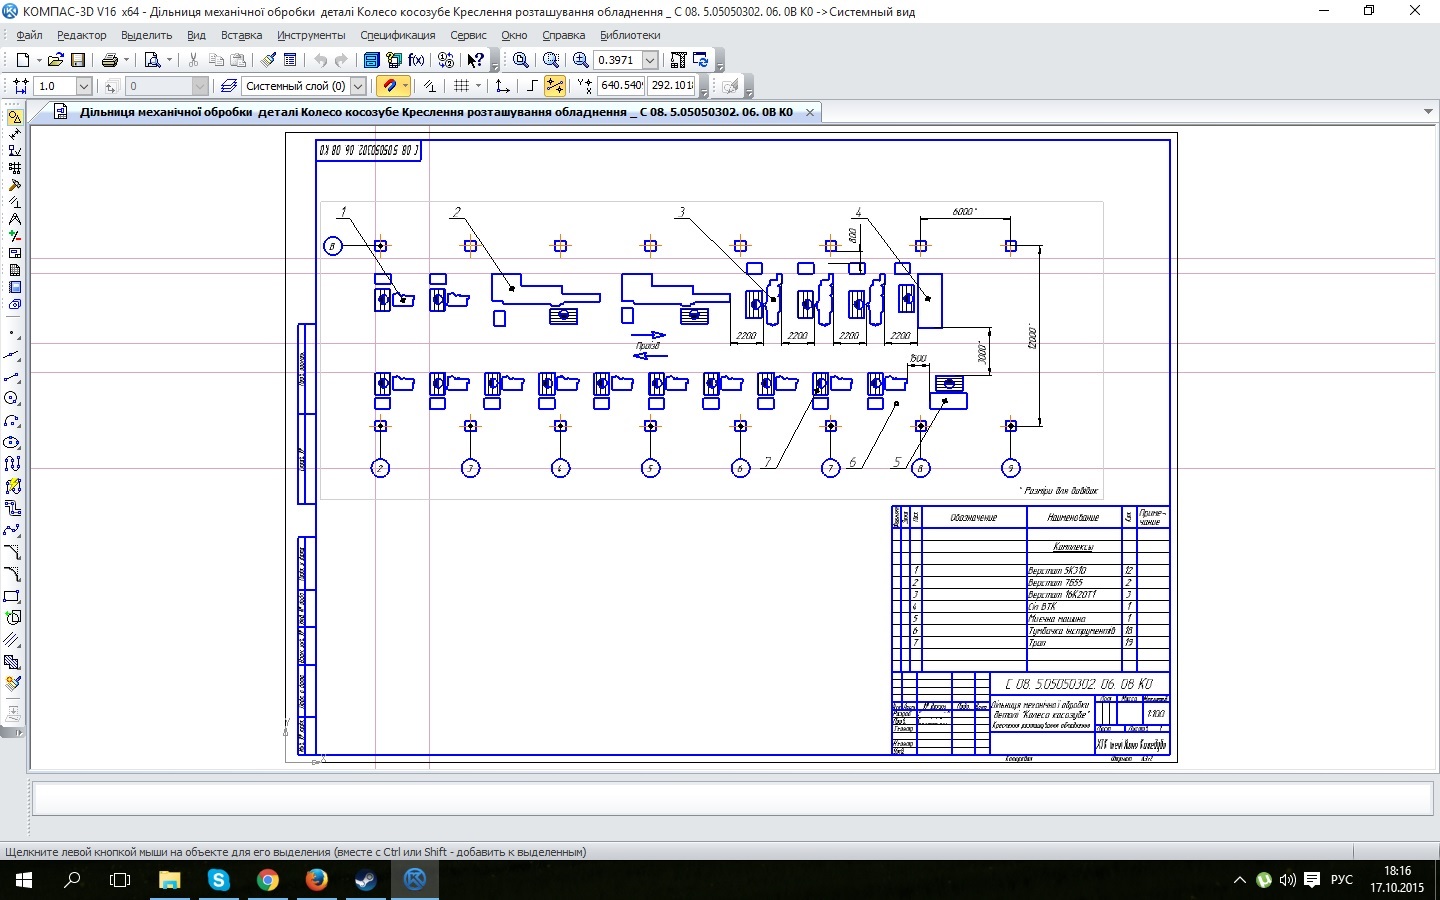The width and height of the screenshot is (1440, 900).
Task: Click the zoom-in magnifier icon
Action: coord(580,60)
